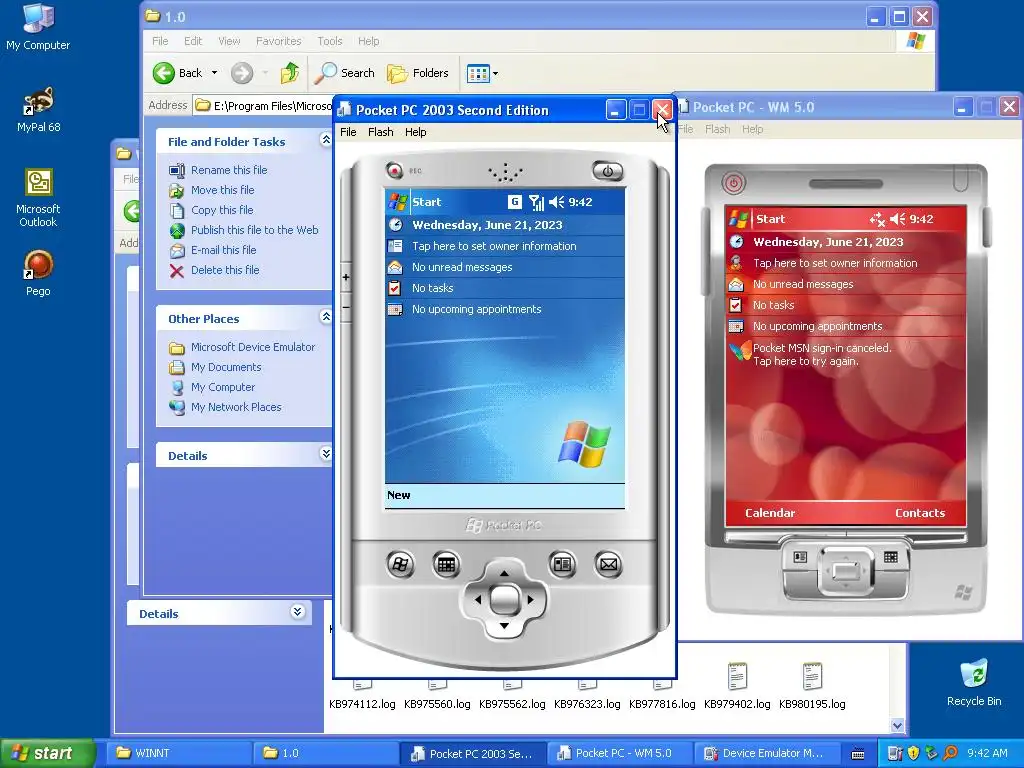Viewport: 1024px width, 768px height.
Task: Open the Windows XP start button
Action: (x=46, y=753)
